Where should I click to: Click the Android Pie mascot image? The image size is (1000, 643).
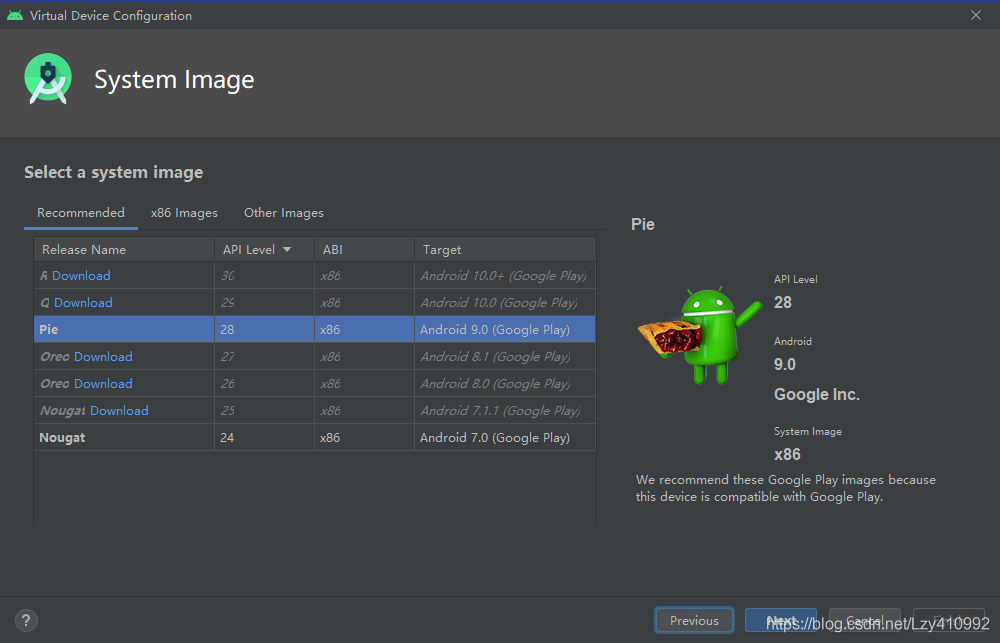click(700, 336)
